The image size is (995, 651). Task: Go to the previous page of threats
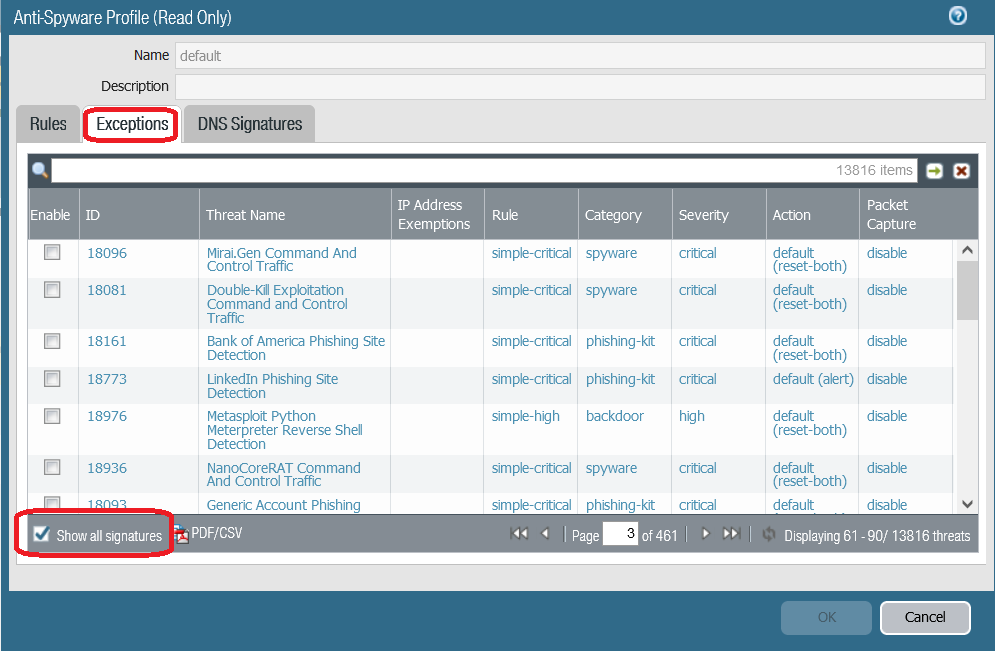click(545, 534)
